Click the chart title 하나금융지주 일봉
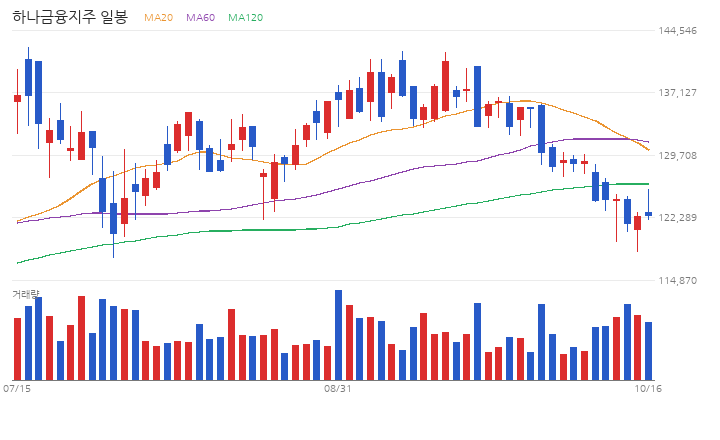 tap(70, 17)
